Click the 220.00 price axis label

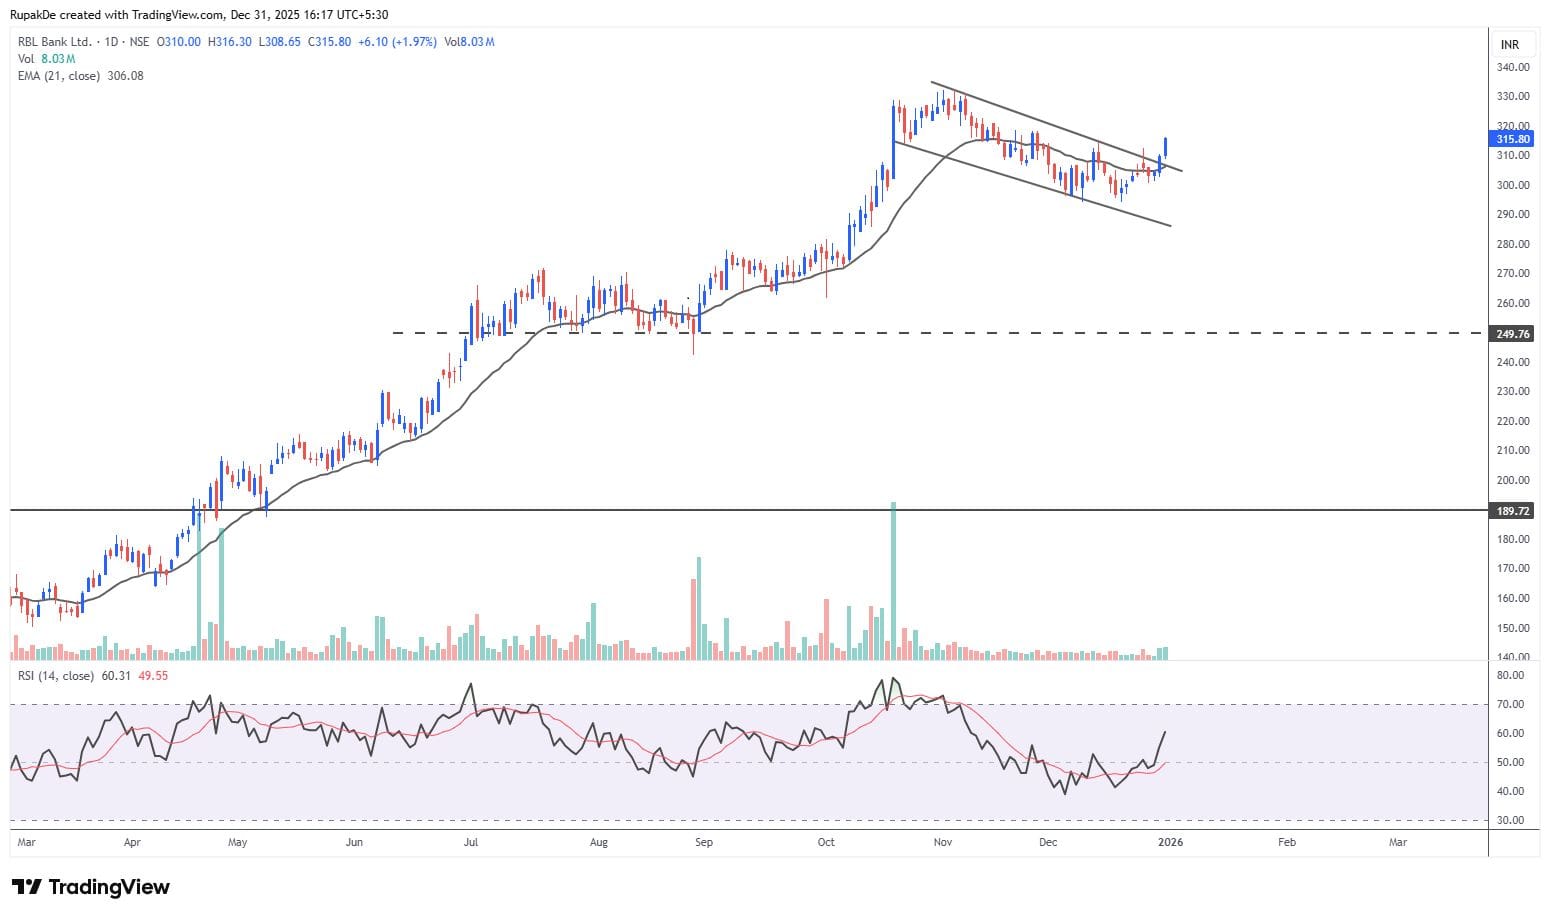coord(1513,422)
